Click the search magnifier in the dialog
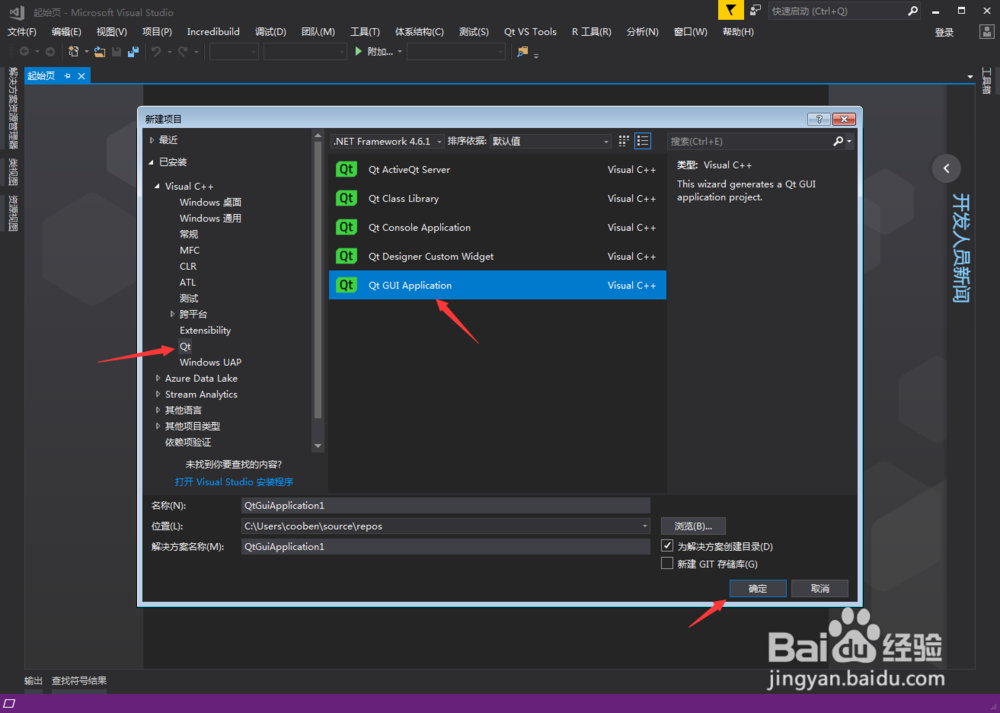Image resolution: width=1000 pixels, height=713 pixels. [x=838, y=141]
